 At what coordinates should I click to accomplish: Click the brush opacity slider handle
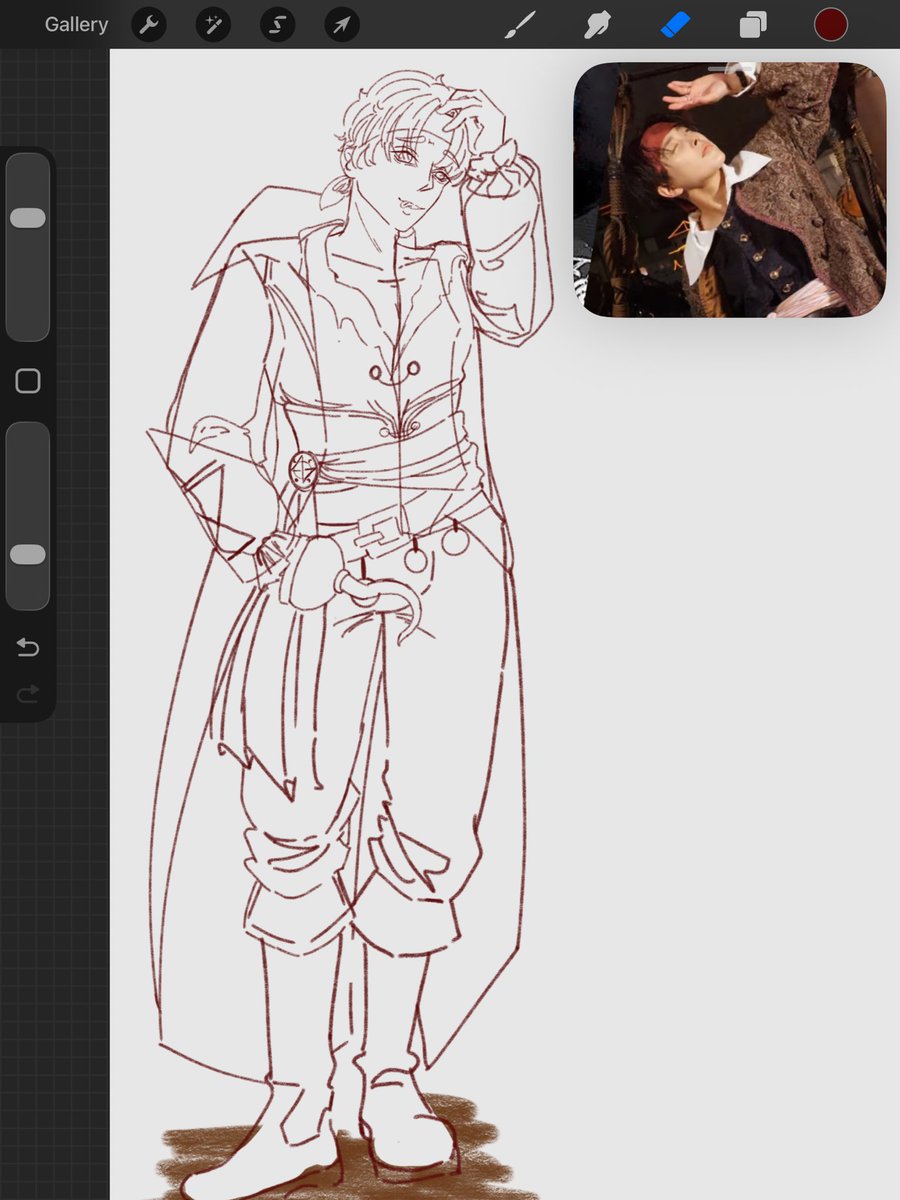click(x=28, y=554)
